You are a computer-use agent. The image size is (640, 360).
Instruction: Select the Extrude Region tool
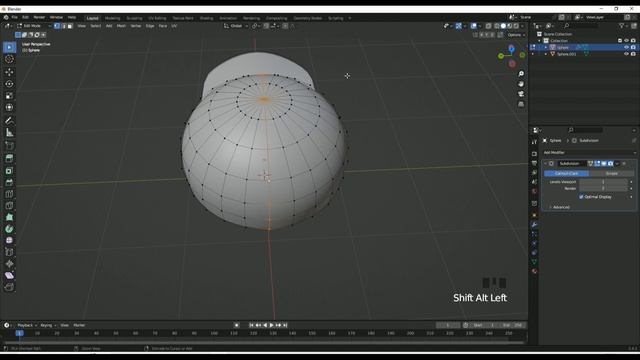tap(9, 159)
